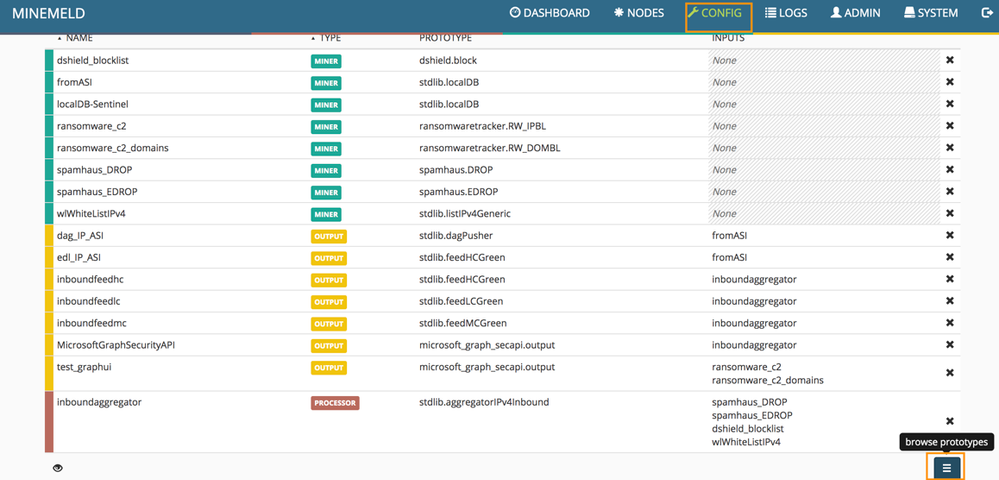Delete the MicrosoftGraphSecurityAPI node via X

point(950,345)
